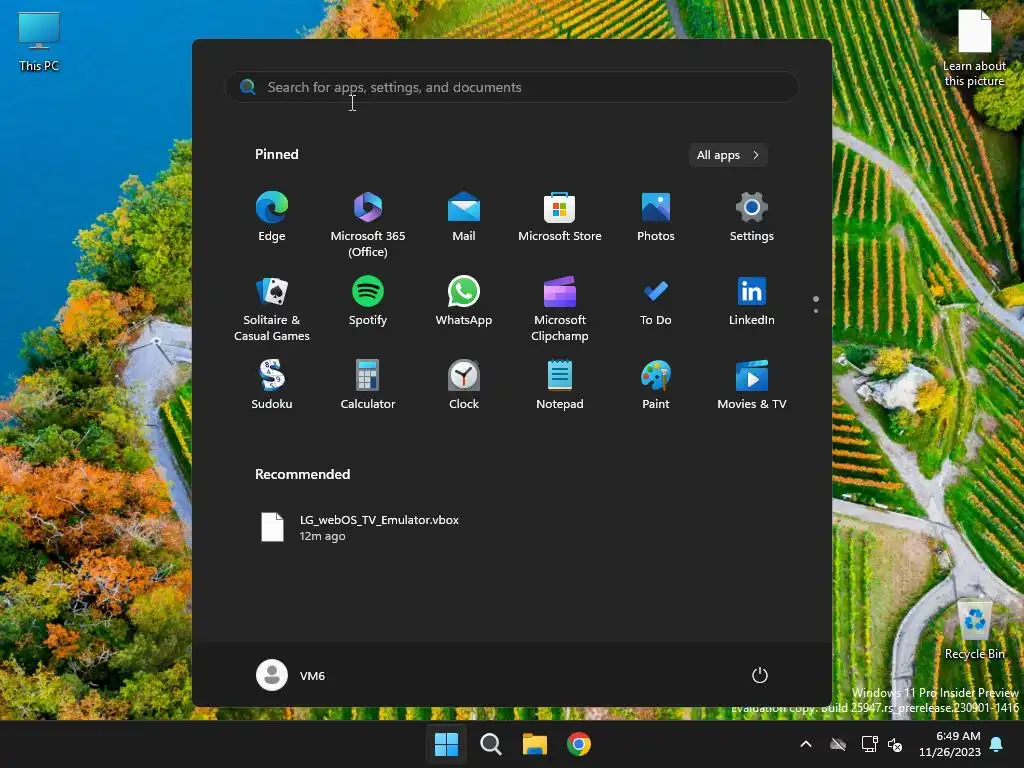Click the muted volume tray icon
1024x768 pixels.
point(895,744)
